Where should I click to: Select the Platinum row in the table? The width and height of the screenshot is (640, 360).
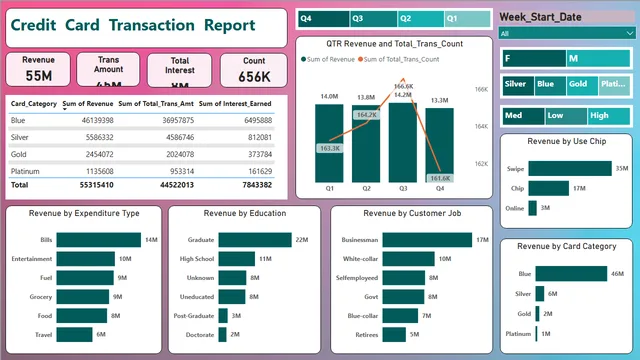click(141, 171)
